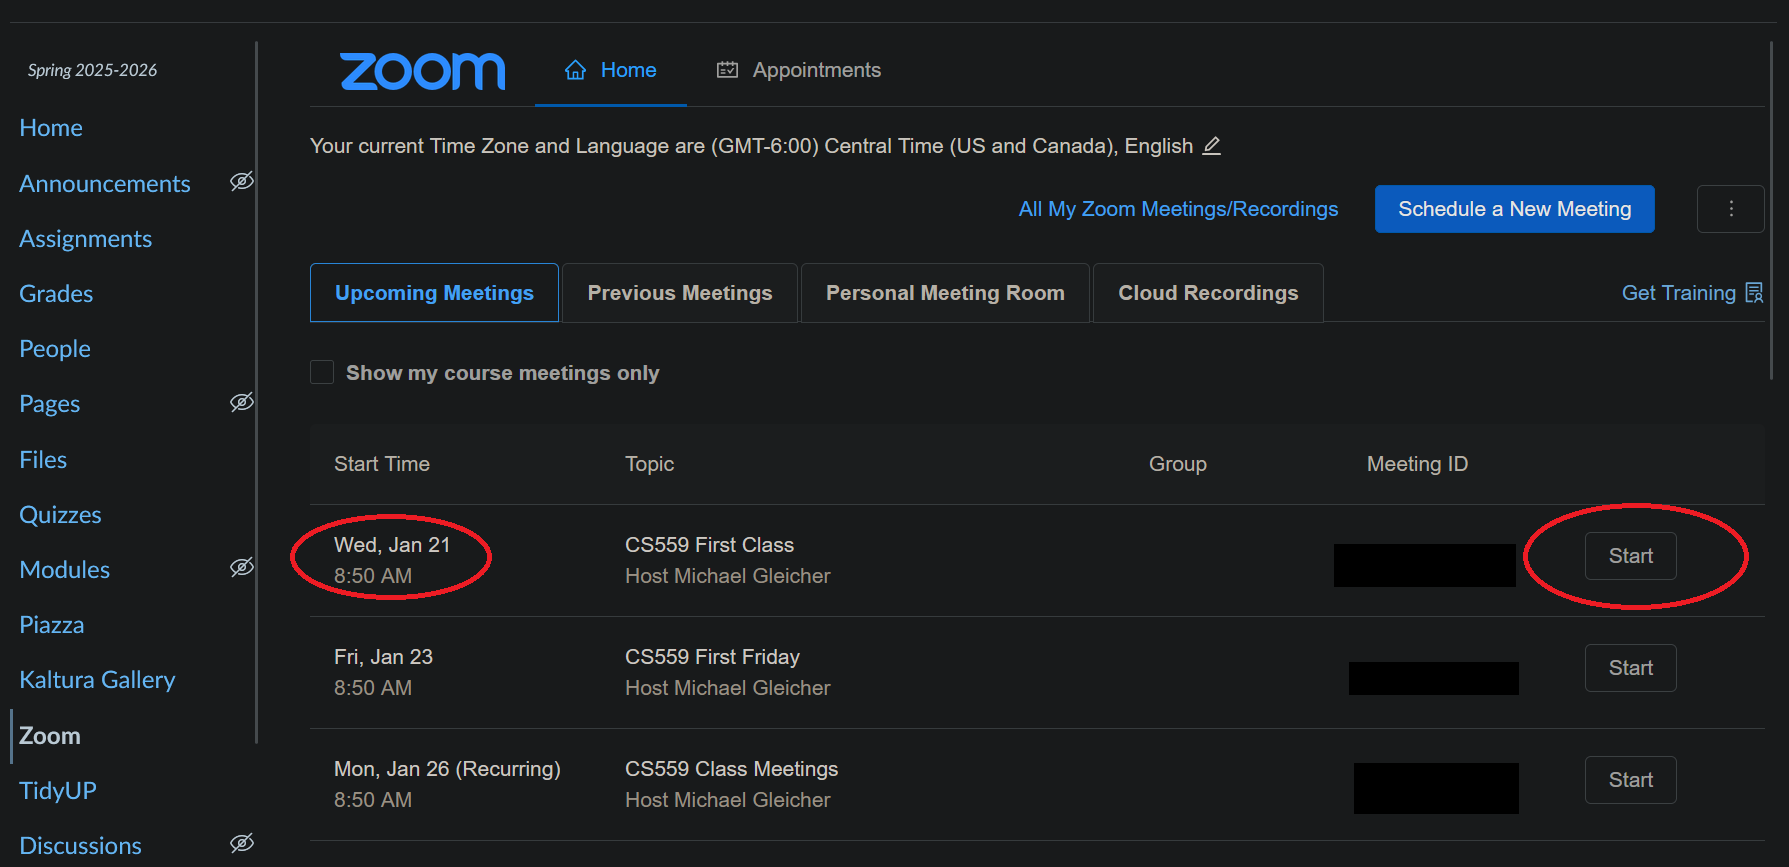Open Modules in course navigation
The image size is (1789, 867).
pos(65,570)
